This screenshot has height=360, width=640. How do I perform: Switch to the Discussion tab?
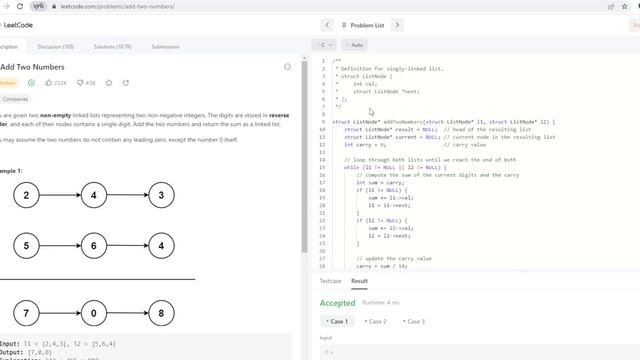coord(56,47)
